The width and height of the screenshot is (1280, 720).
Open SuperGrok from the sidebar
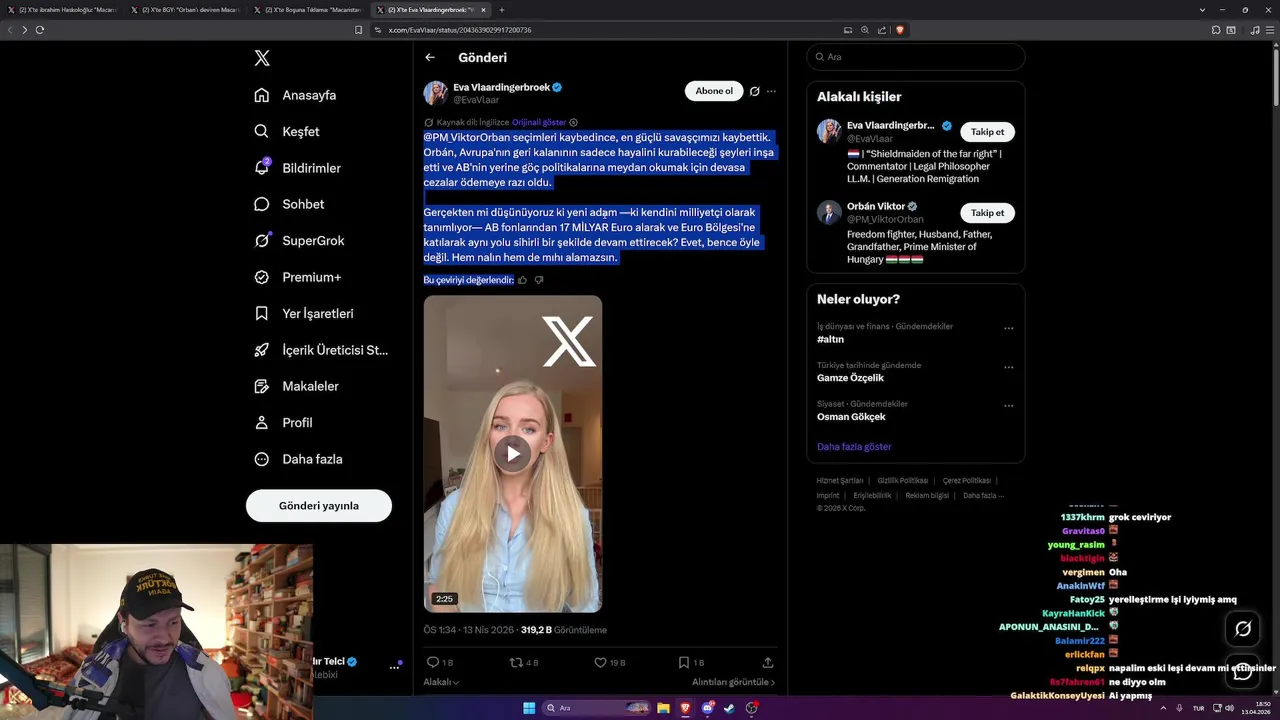point(299,240)
